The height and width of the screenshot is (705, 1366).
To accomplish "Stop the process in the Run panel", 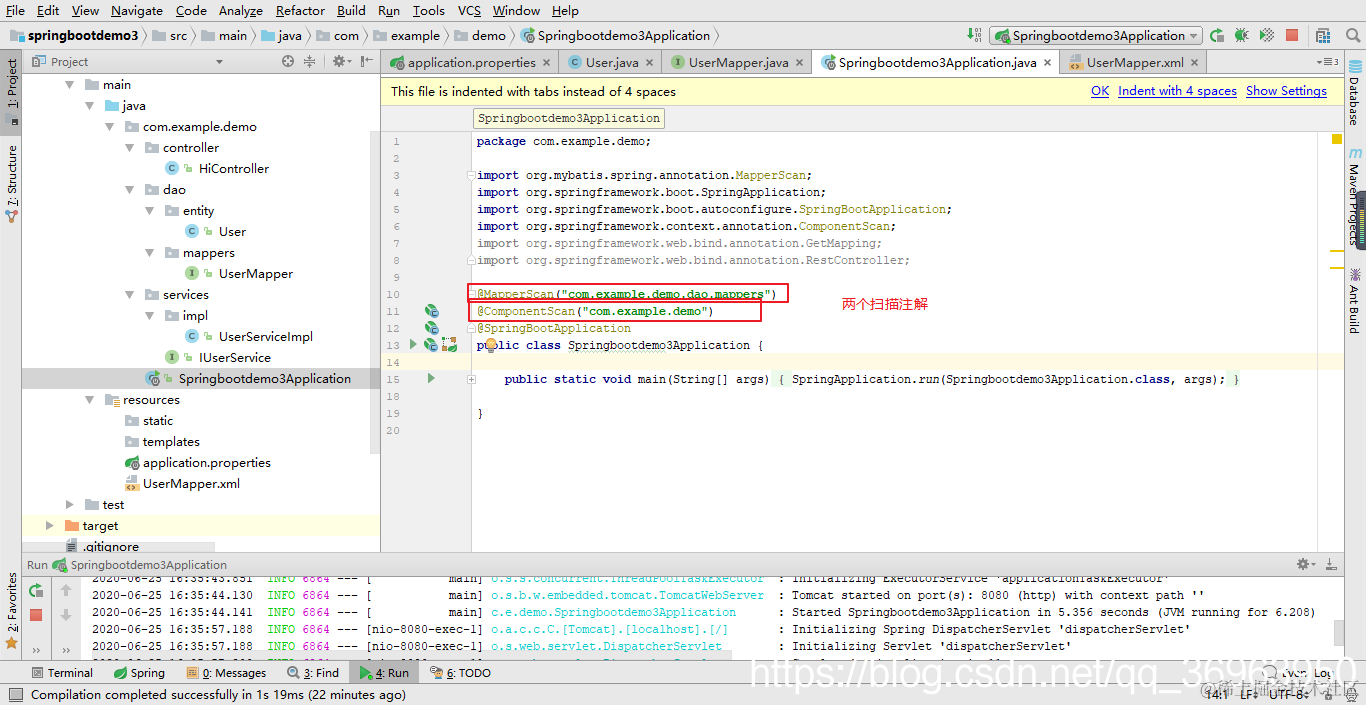I will pyautogui.click(x=36, y=614).
